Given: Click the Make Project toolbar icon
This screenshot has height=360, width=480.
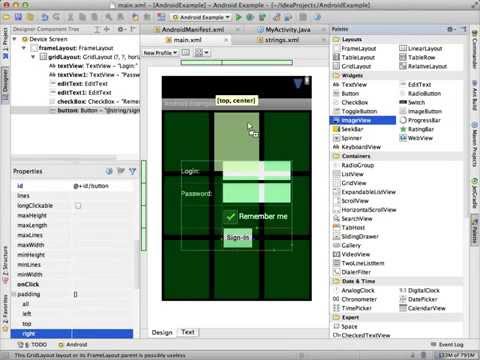Looking at the screenshot, I should [161, 17].
